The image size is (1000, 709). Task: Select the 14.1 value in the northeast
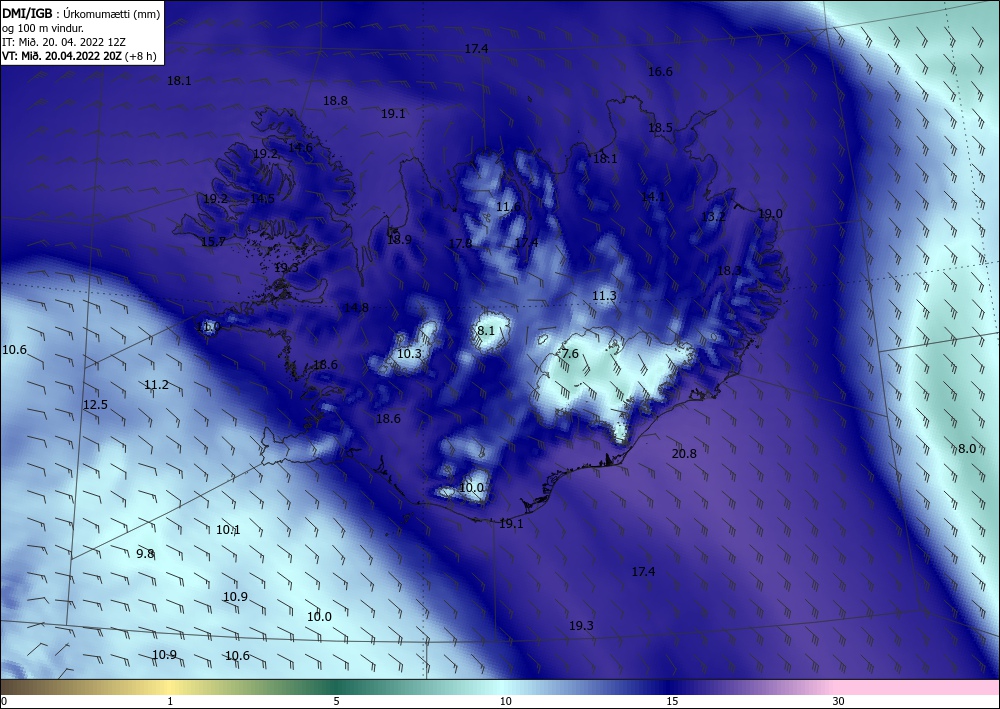(x=653, y=197)
